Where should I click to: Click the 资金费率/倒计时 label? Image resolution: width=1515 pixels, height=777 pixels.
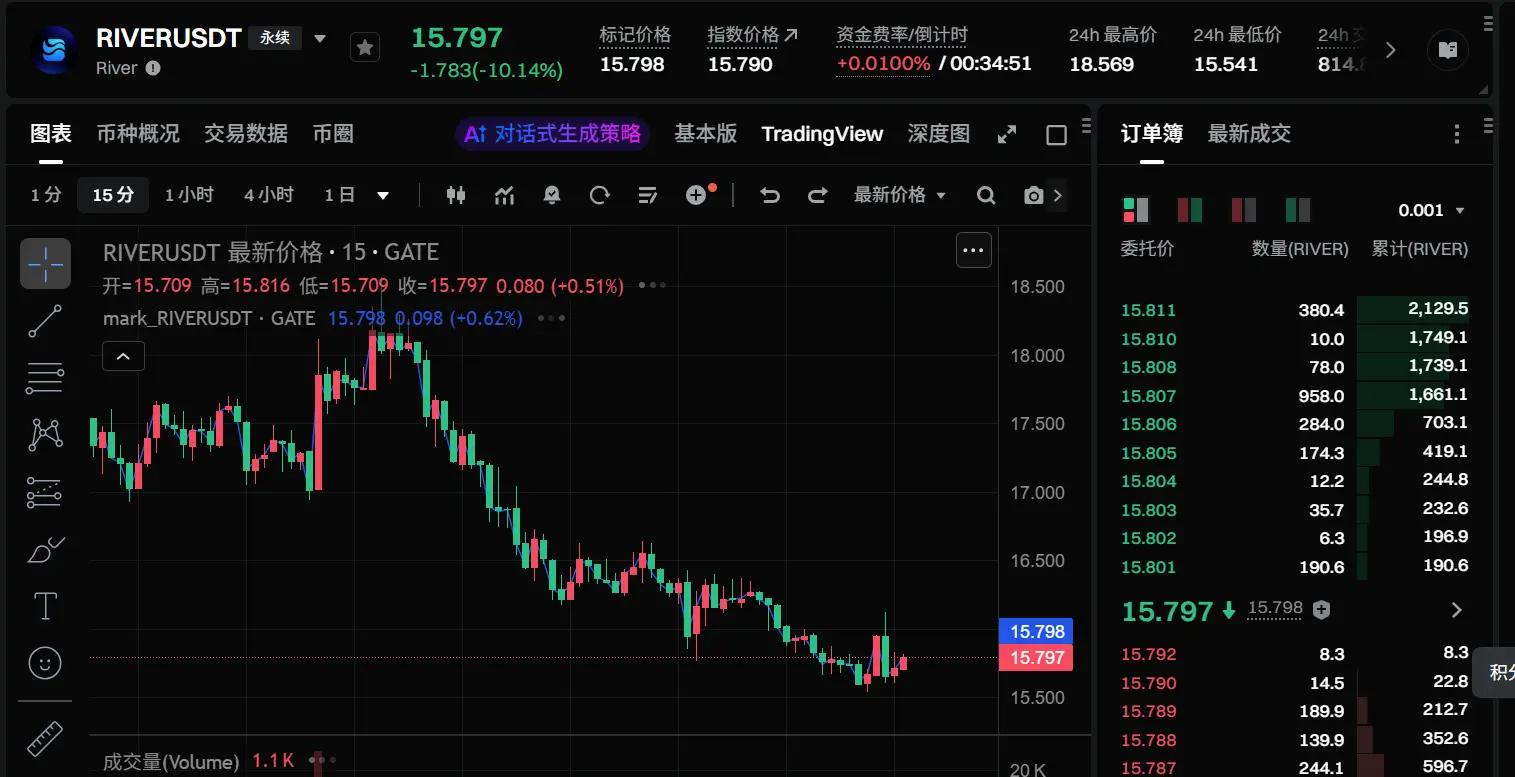(x=902, y=36)
